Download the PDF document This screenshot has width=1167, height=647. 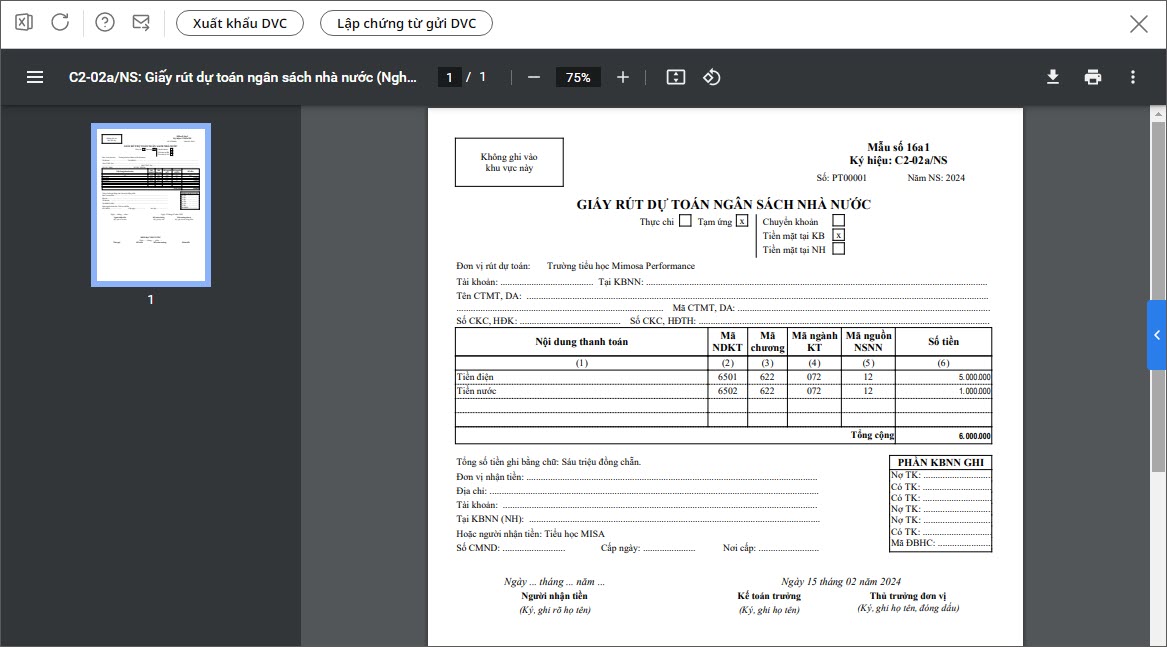(1053, 77)
